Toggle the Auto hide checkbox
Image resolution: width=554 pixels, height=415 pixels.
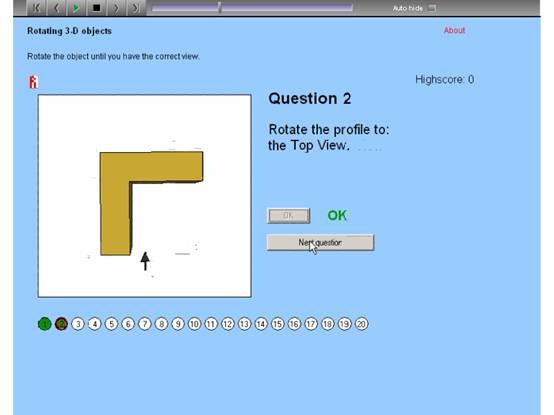(x=432, y=8)
